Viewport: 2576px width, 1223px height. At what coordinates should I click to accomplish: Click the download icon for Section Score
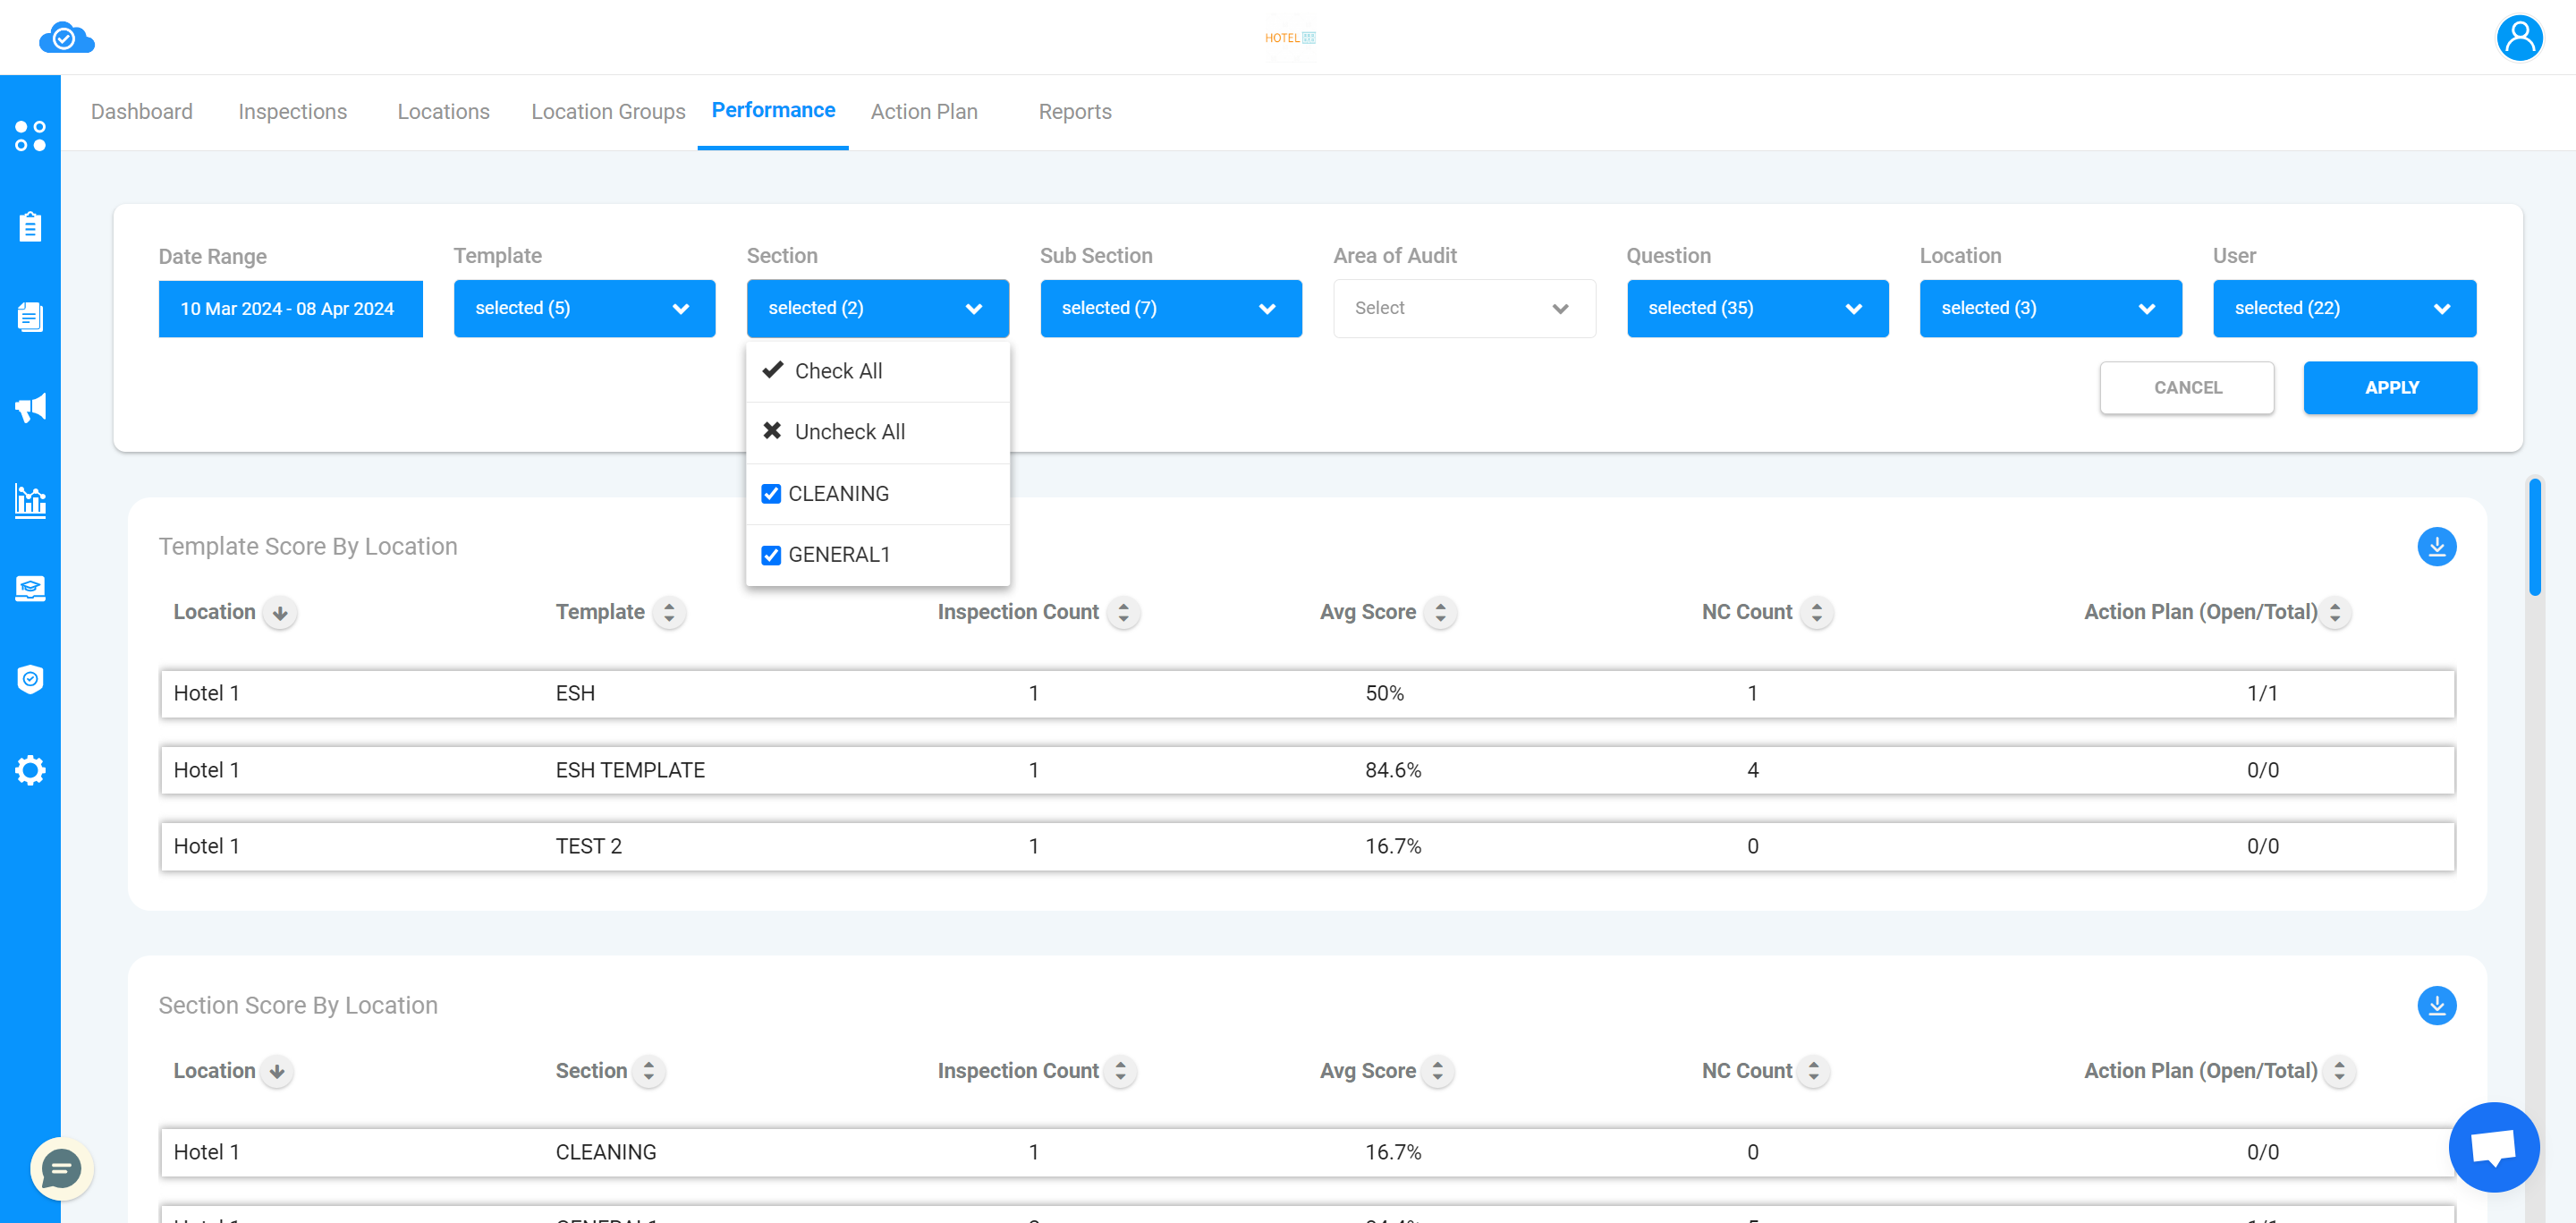[2436, 1005]
